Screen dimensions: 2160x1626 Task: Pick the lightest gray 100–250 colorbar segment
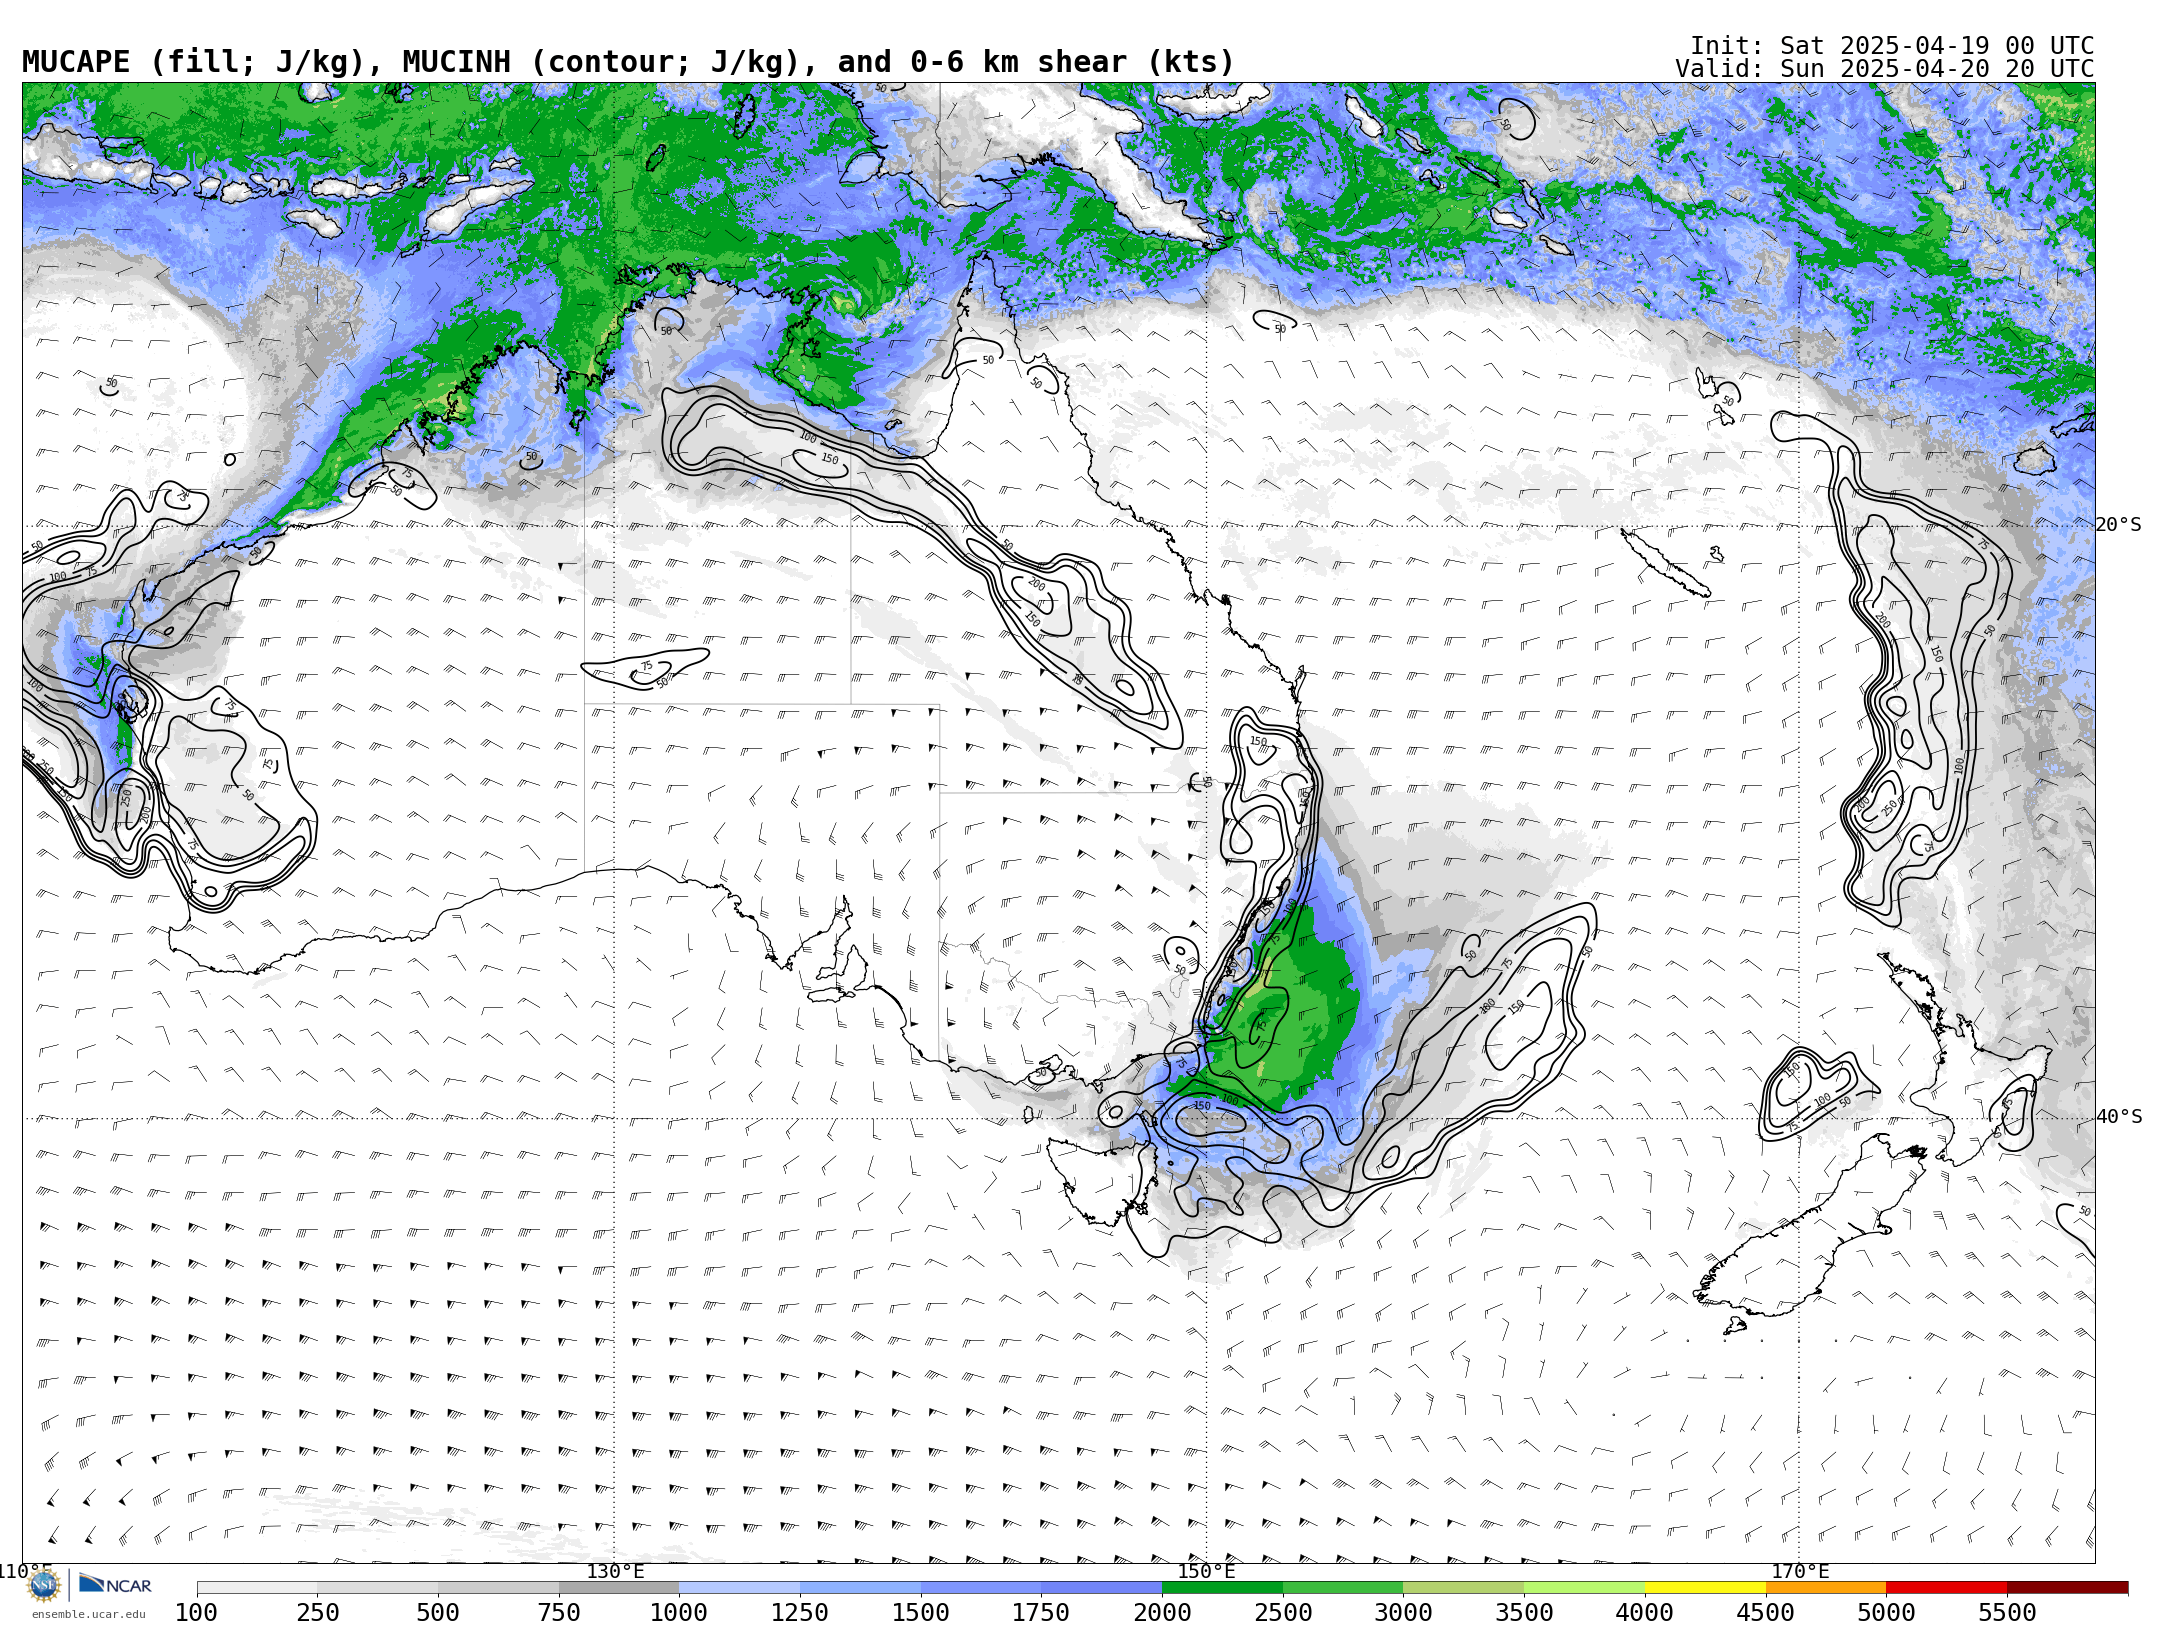pyautogui.click(x=257, y=1588)
